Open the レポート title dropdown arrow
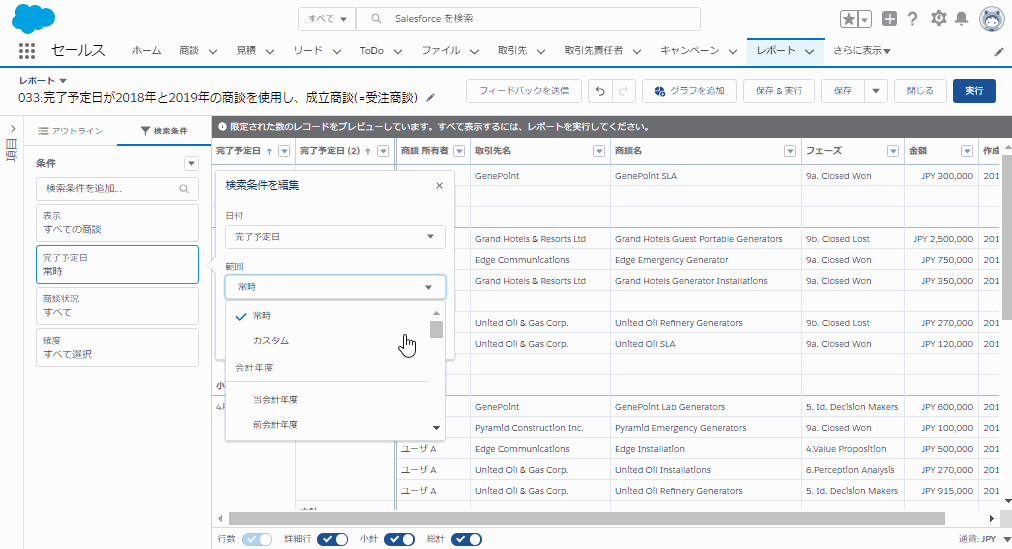Image resolution: width=1012 pixels, height=549 pixels. coord(63,81)
